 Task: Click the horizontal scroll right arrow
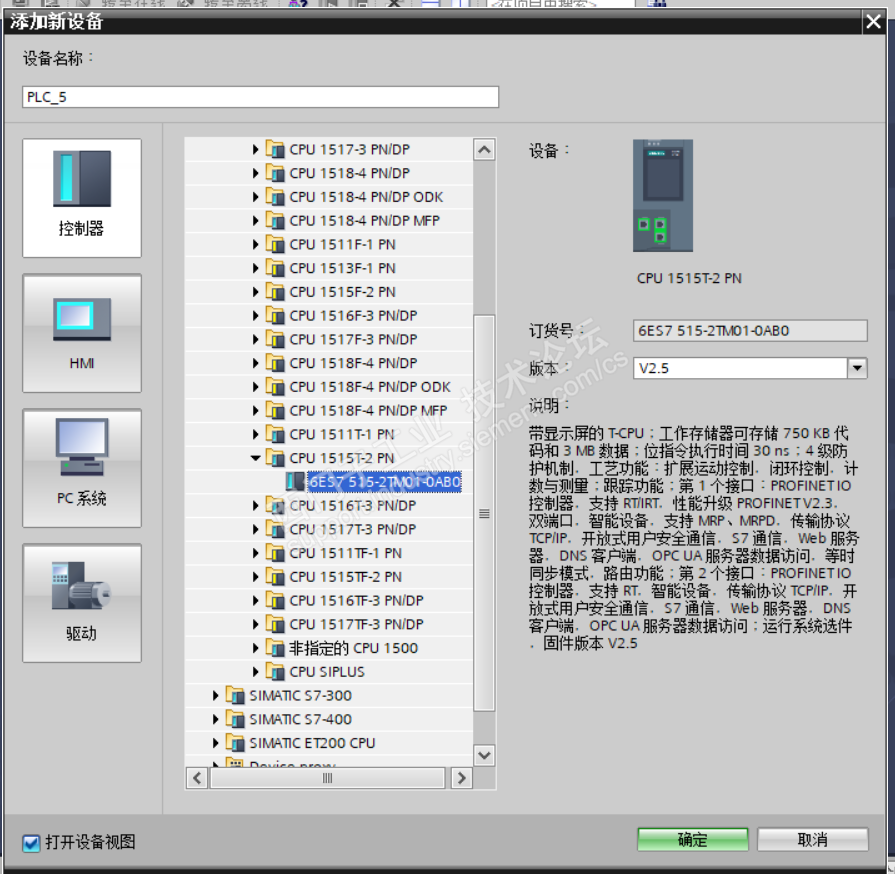461,778
